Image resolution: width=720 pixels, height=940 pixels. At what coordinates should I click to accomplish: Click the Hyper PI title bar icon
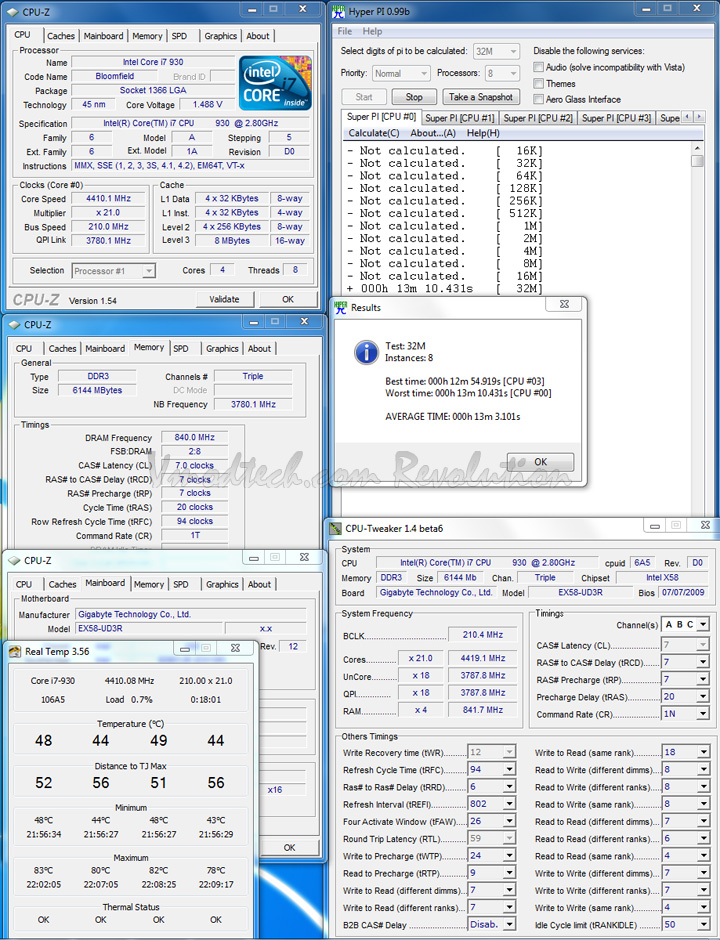[339, 11]
